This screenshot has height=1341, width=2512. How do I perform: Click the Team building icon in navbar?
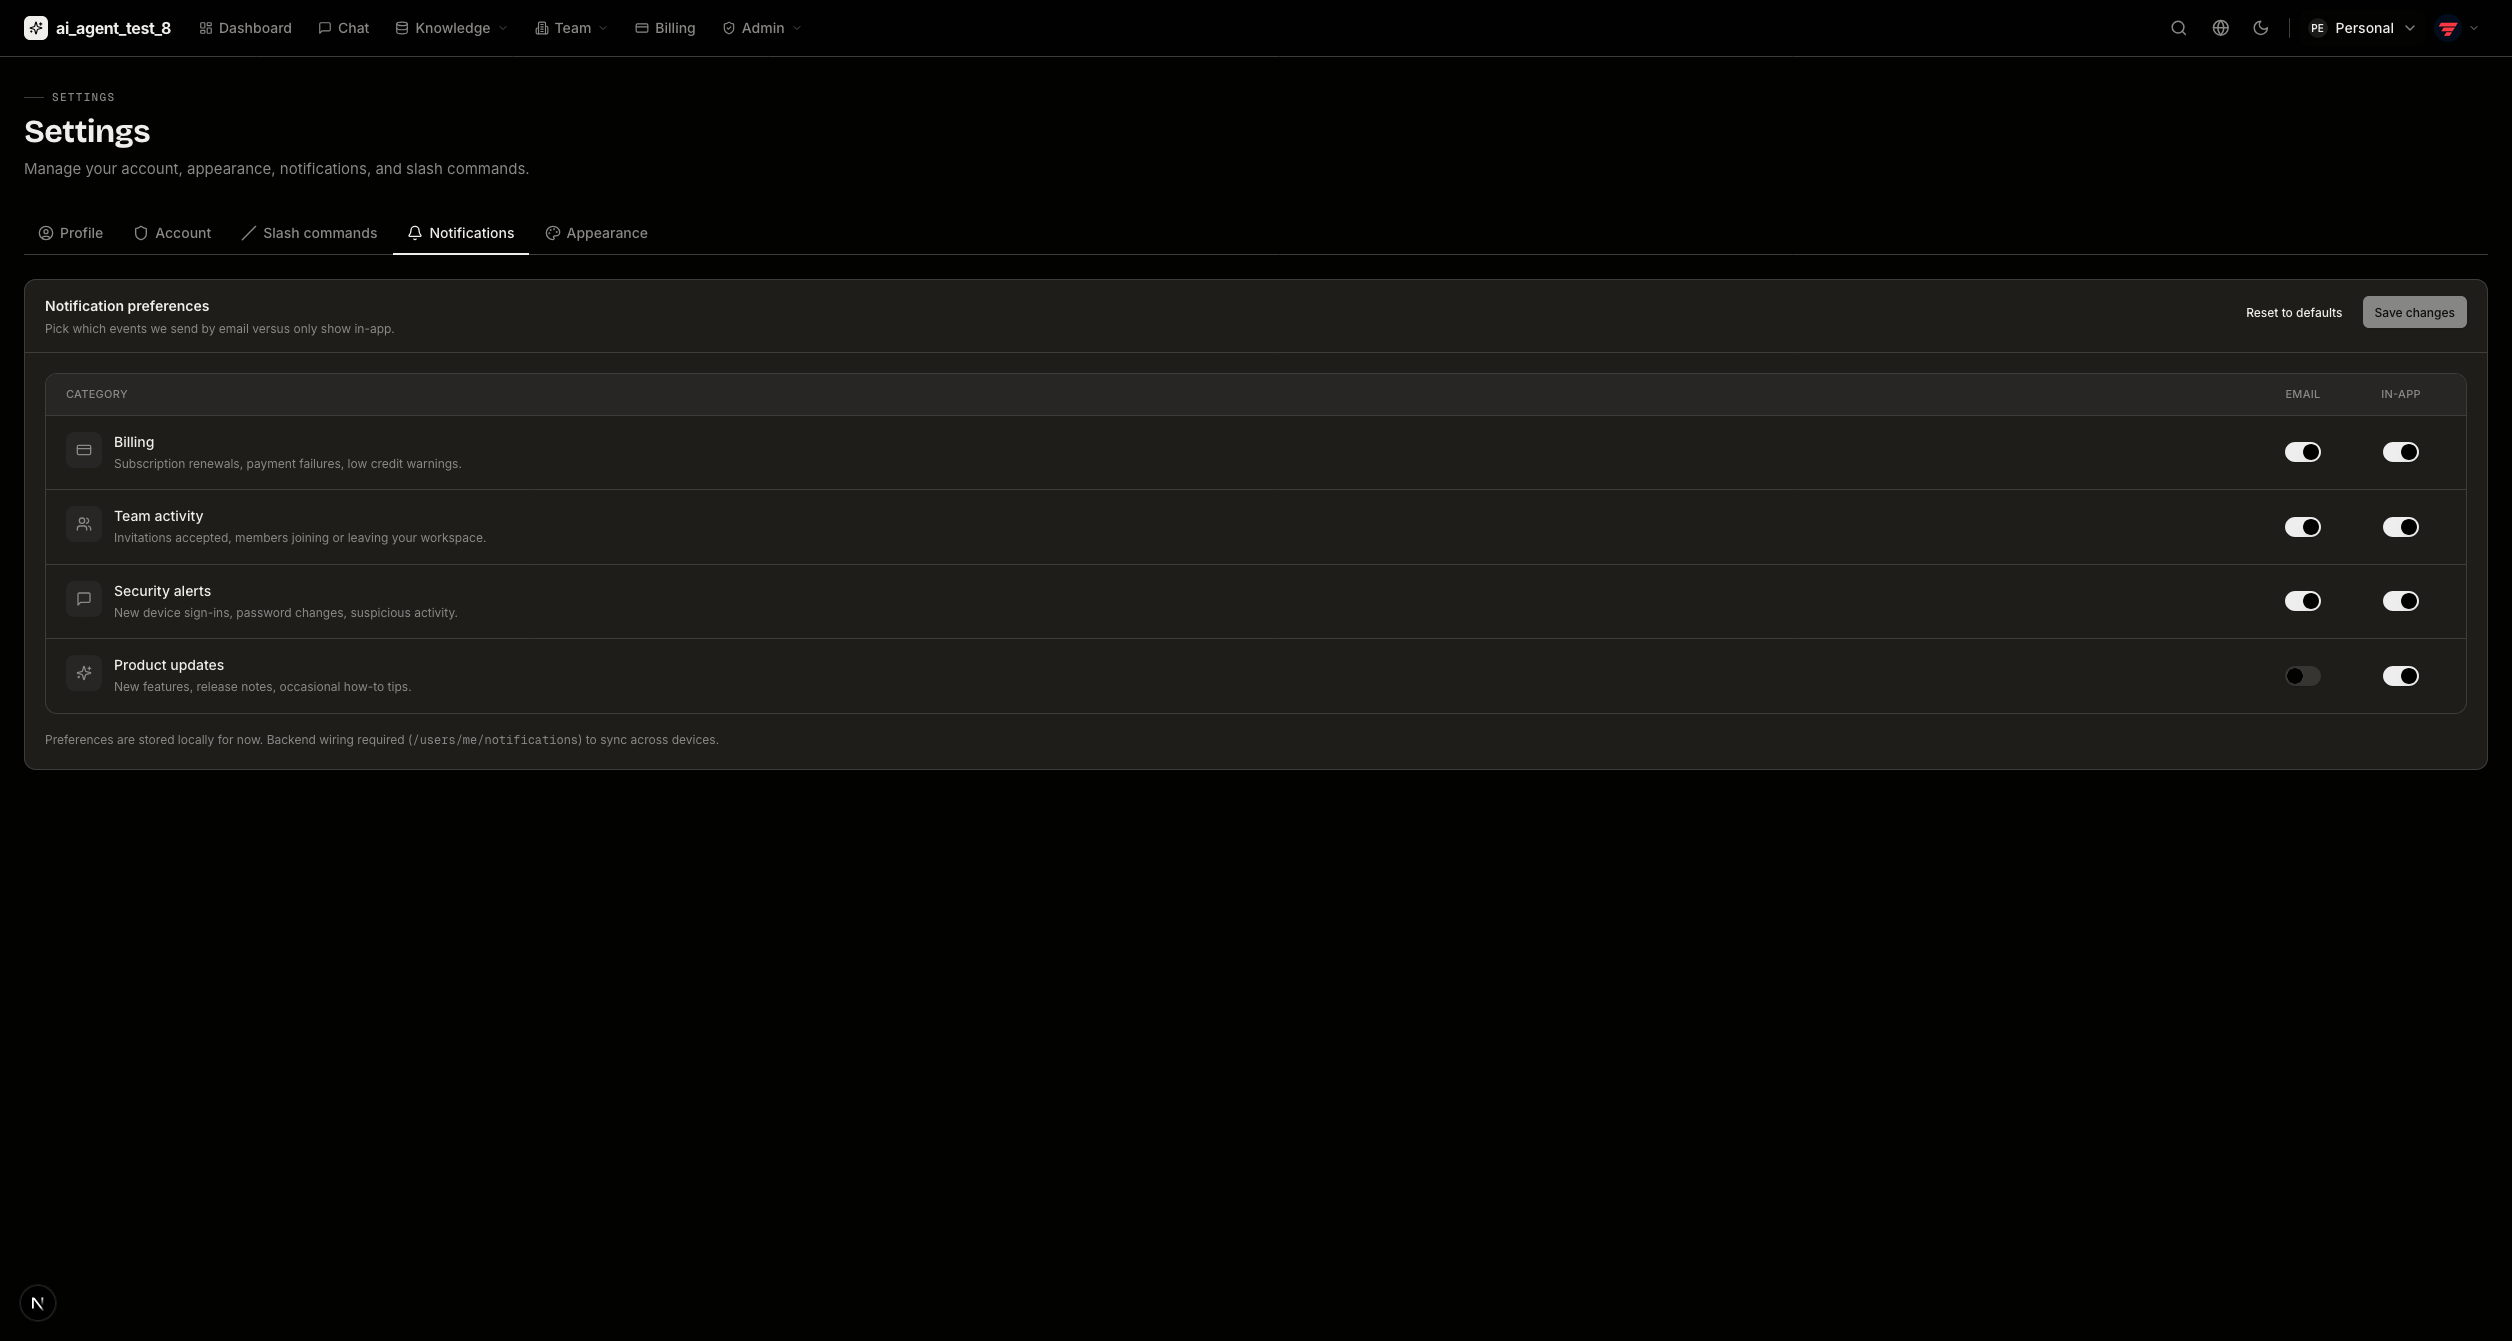tap(542, 28)
